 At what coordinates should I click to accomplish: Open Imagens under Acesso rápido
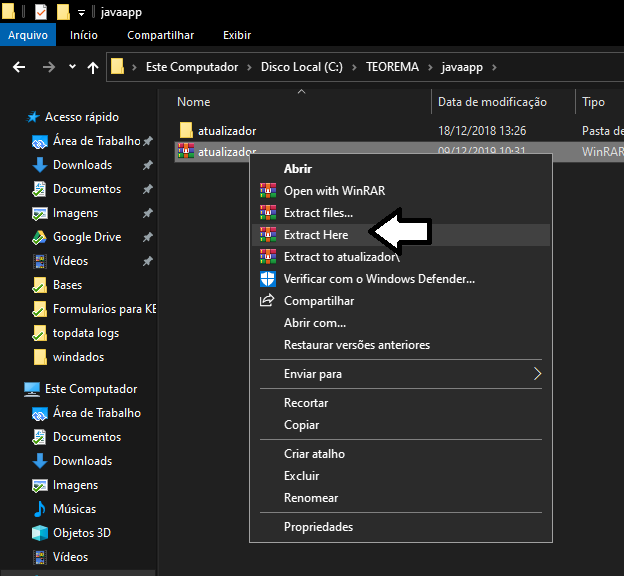pyautogui.click(x=75, y=213)
